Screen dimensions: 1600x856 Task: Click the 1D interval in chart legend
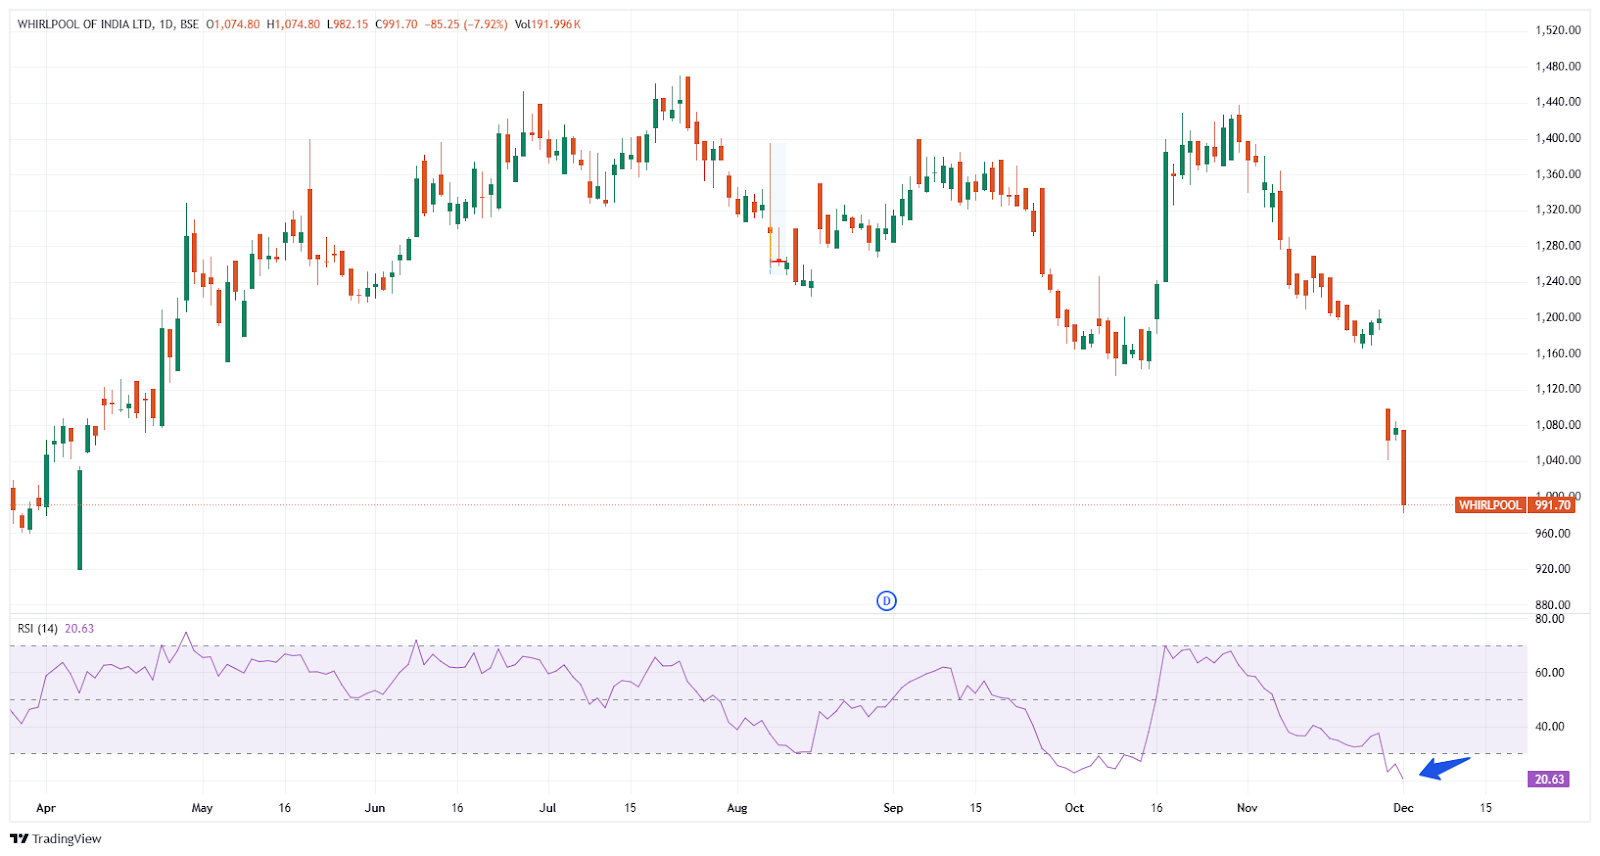[166, 24]
